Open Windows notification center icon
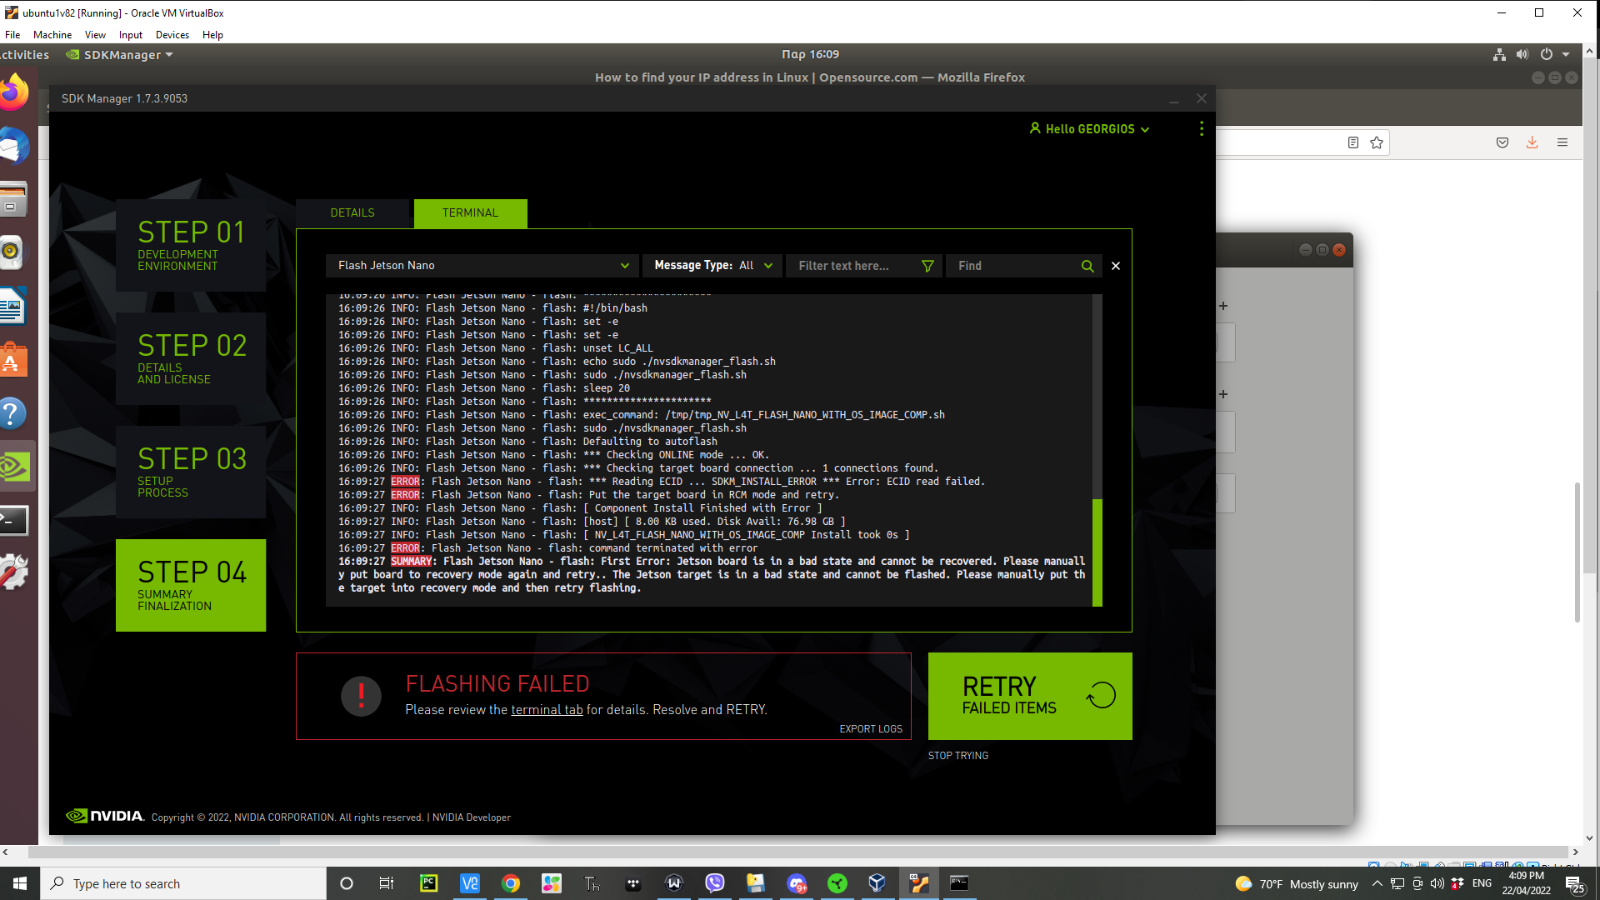Screen dimensions: 1600x900 click(1575, 884)
